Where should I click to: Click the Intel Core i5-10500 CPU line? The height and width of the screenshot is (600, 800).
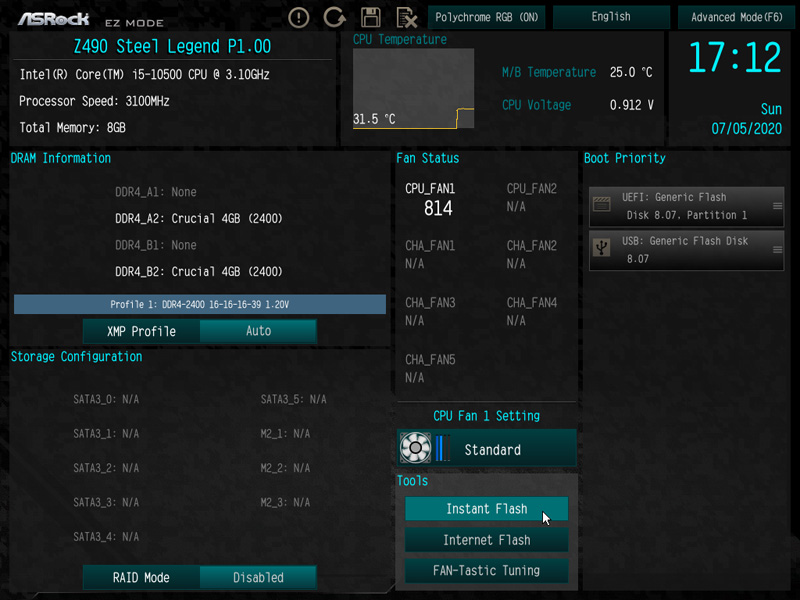pyautogui.click(x=144, y=74)
